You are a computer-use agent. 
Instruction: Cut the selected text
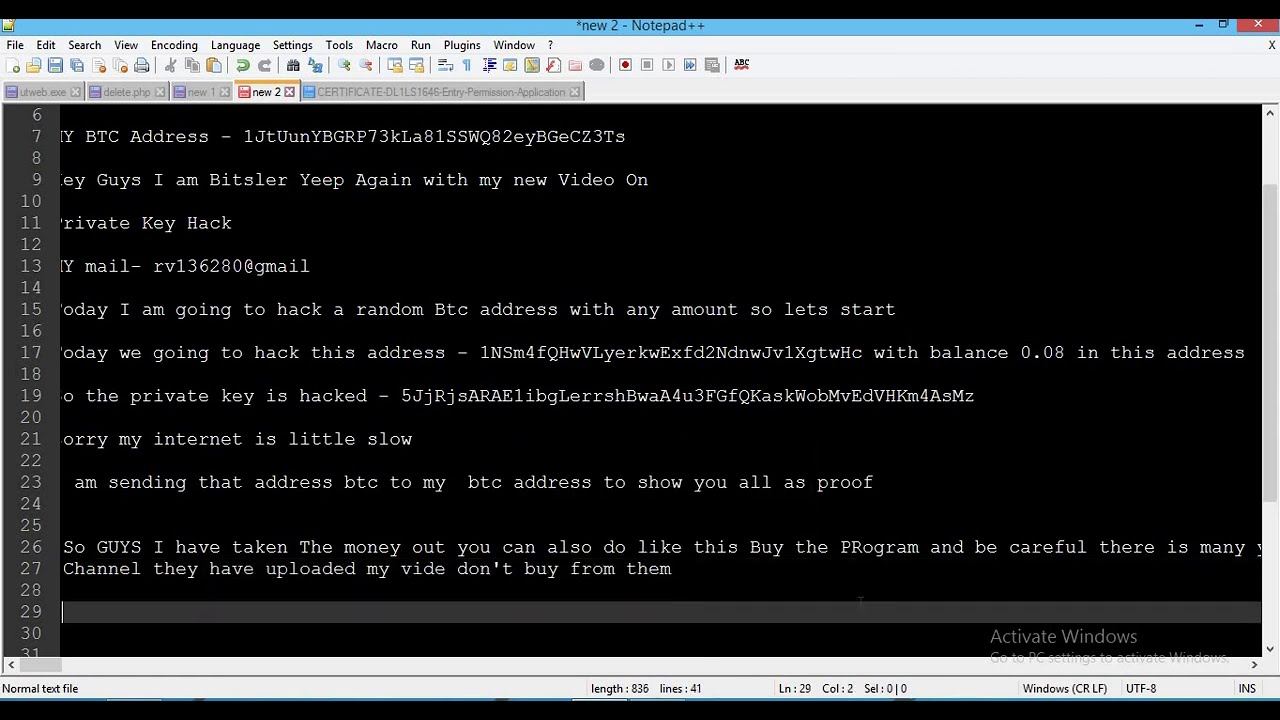(x=170, y=65)
